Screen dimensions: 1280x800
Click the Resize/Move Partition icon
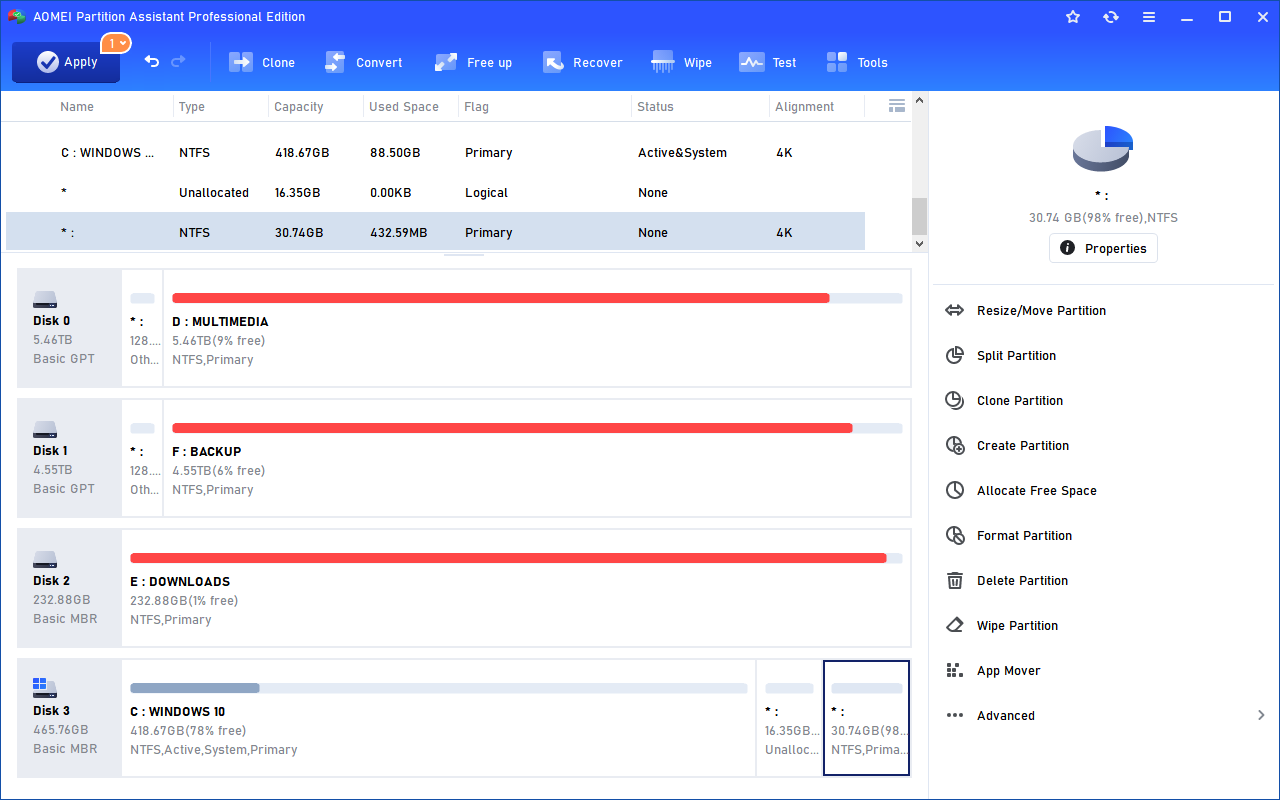955,311
